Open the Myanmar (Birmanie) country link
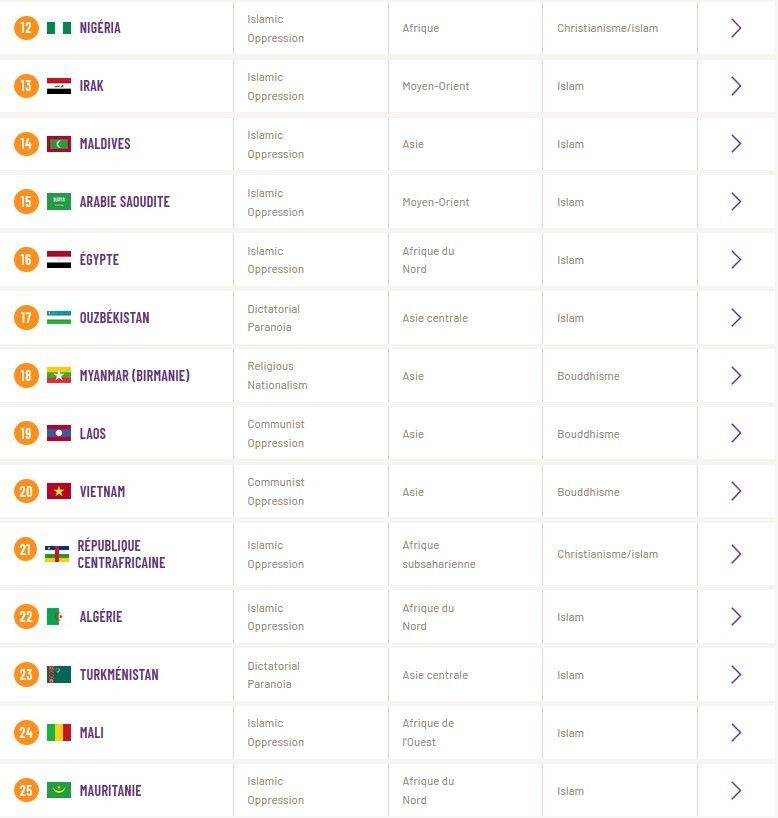 [135, 376]
